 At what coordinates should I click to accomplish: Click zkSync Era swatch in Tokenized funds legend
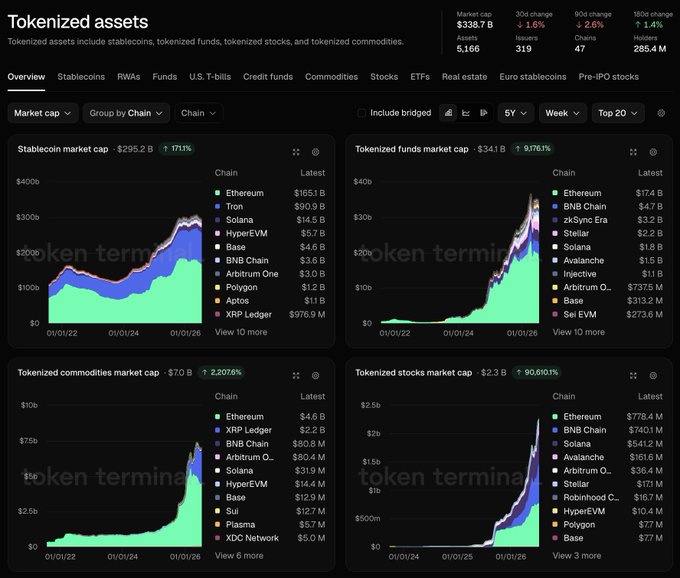(x=555, y=220)
